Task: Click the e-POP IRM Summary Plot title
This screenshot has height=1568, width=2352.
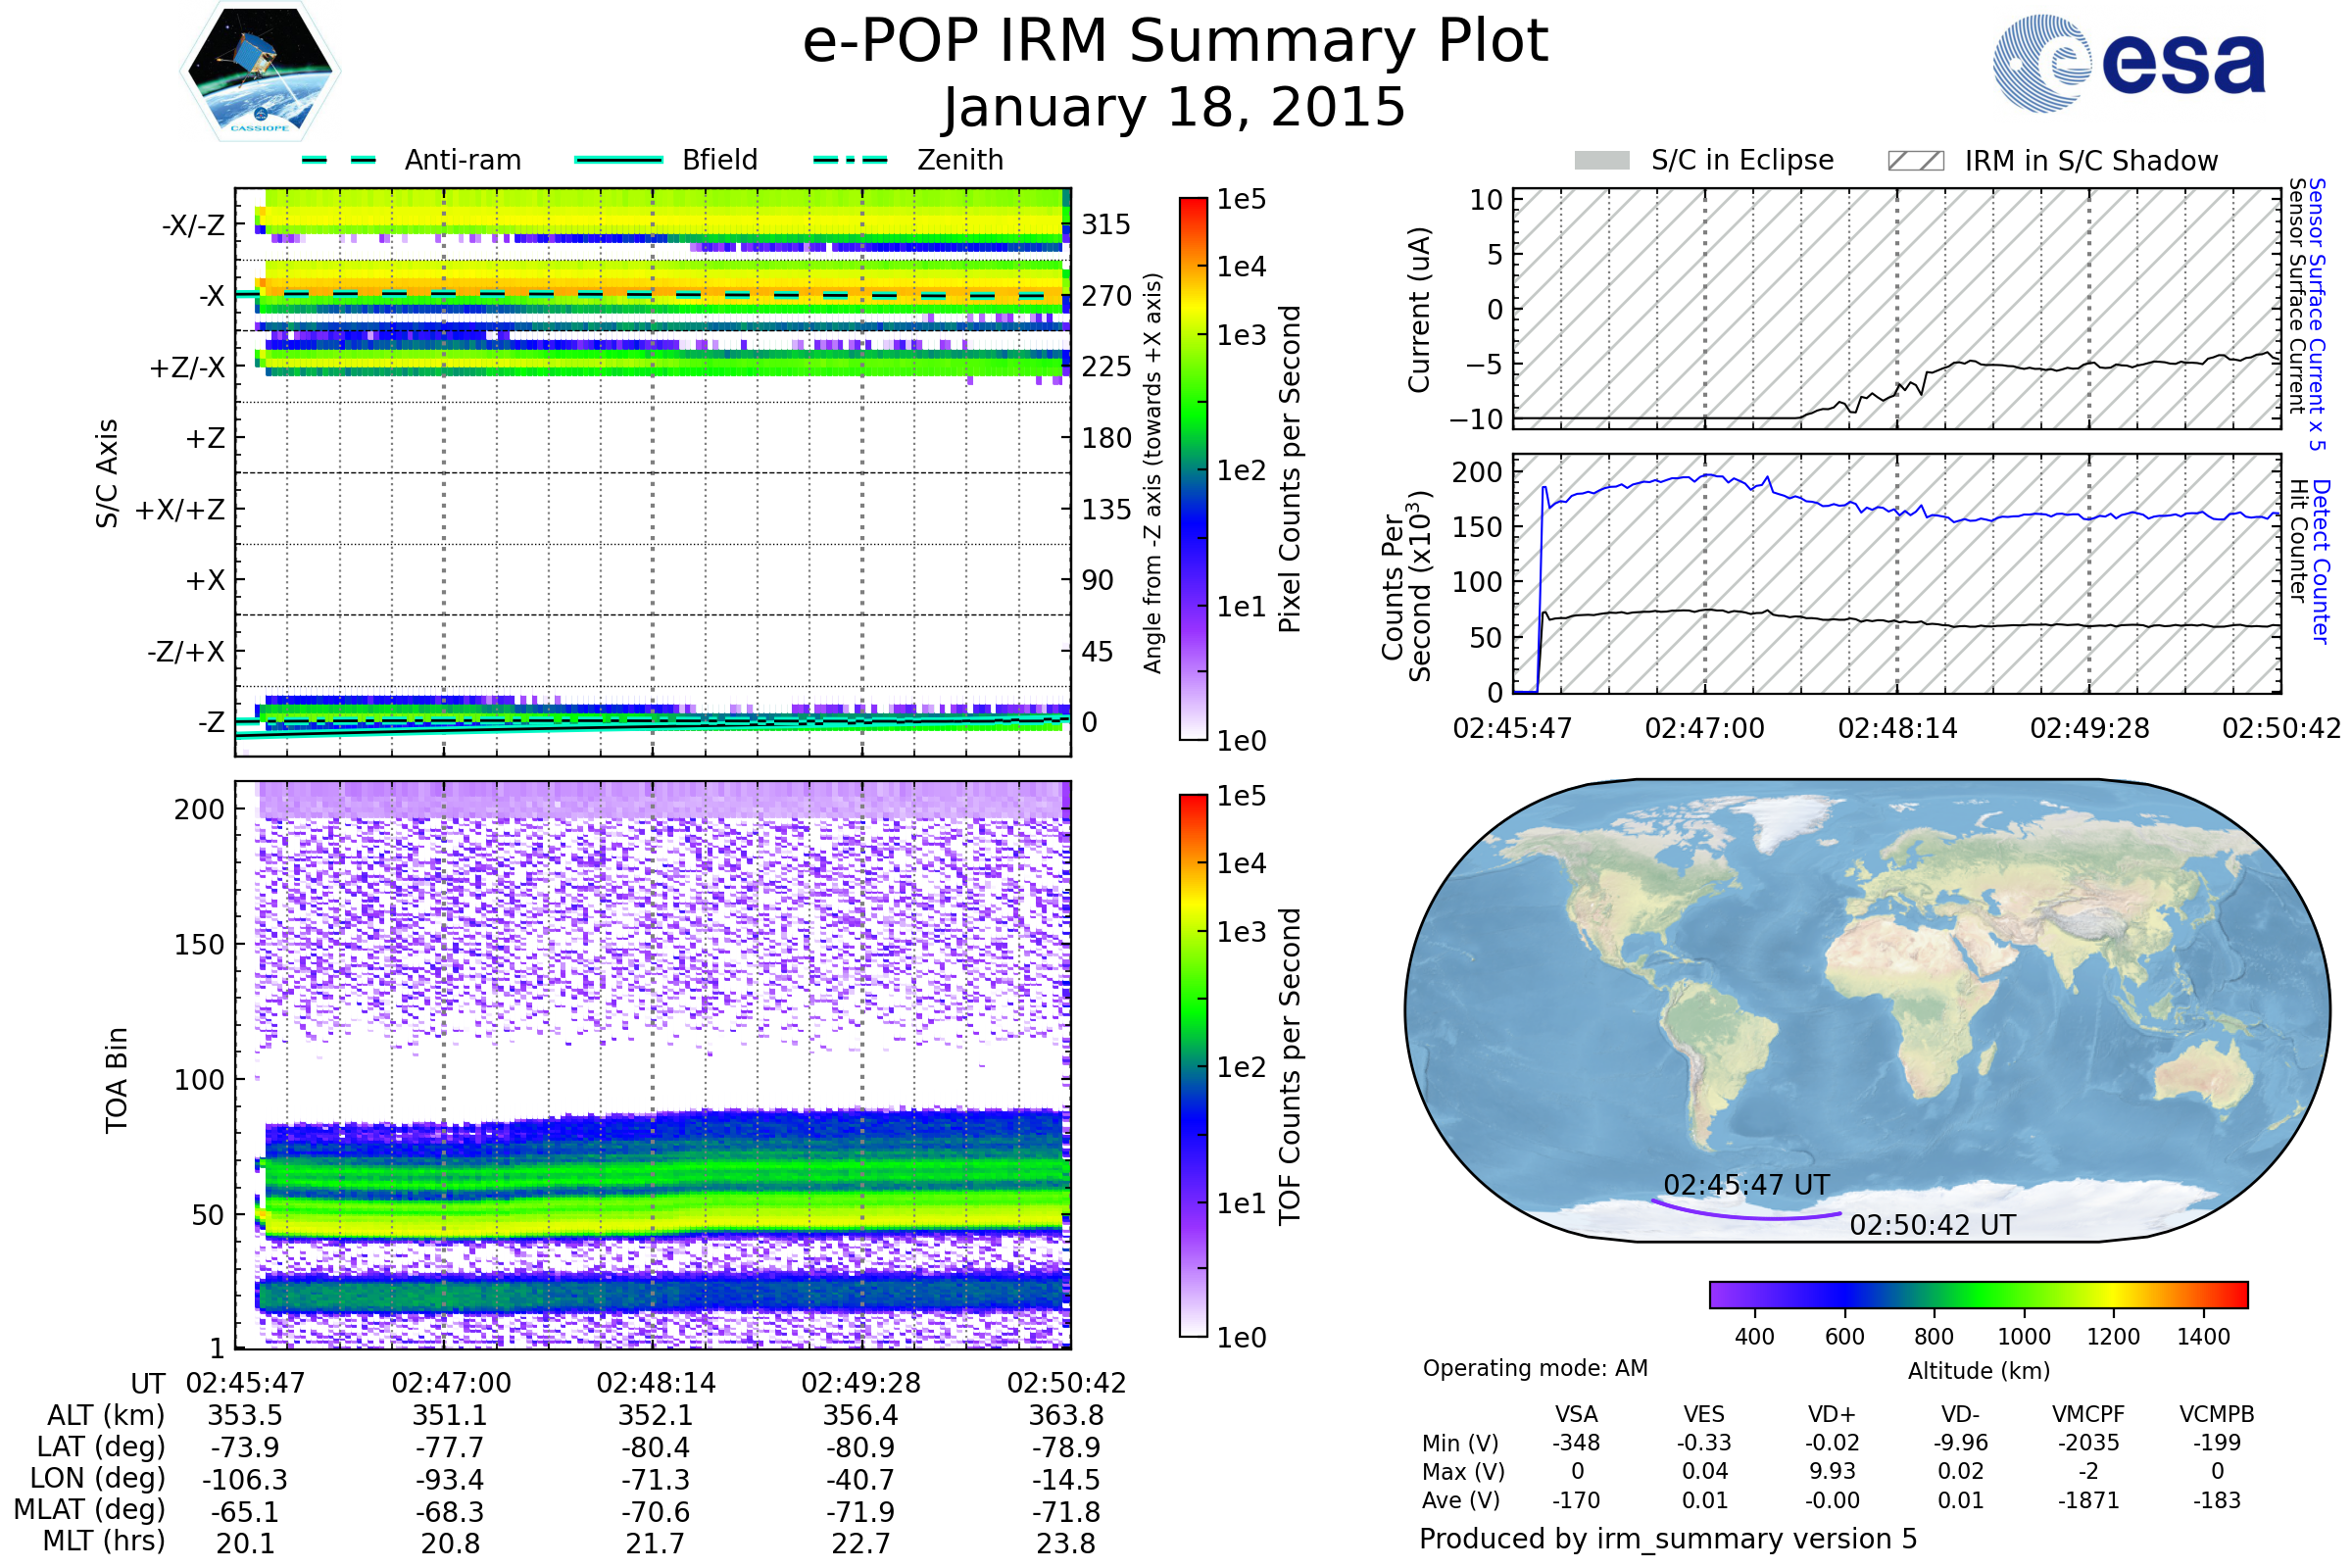Action: pos(1175,42)
